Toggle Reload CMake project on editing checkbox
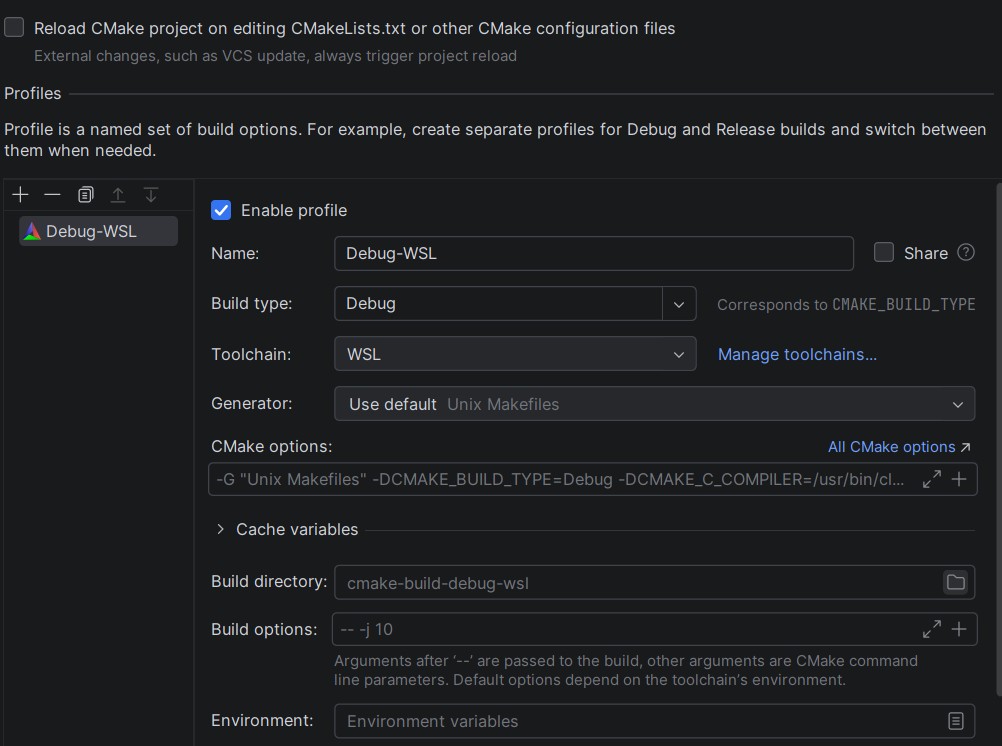 (14, 27)
